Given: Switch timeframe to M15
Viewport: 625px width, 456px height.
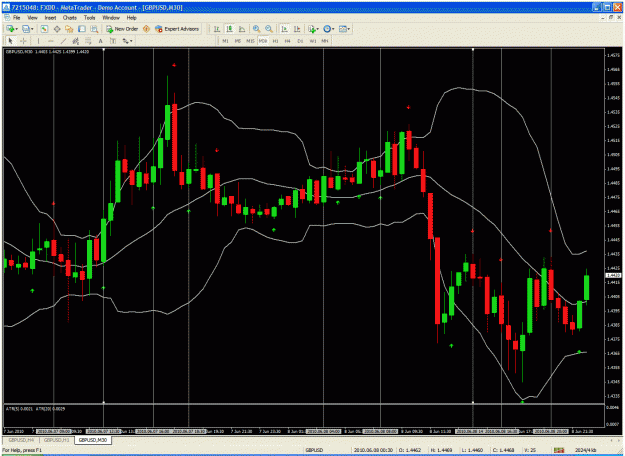Looking at the screenshot, I should [x=250, y=41].
